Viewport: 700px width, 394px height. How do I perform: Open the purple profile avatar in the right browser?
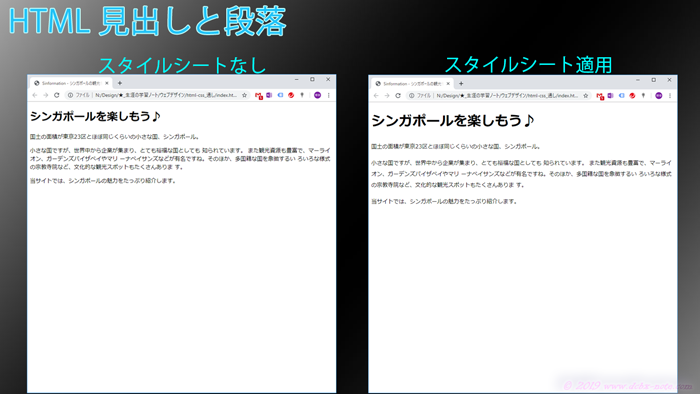[x=658, y=95]
